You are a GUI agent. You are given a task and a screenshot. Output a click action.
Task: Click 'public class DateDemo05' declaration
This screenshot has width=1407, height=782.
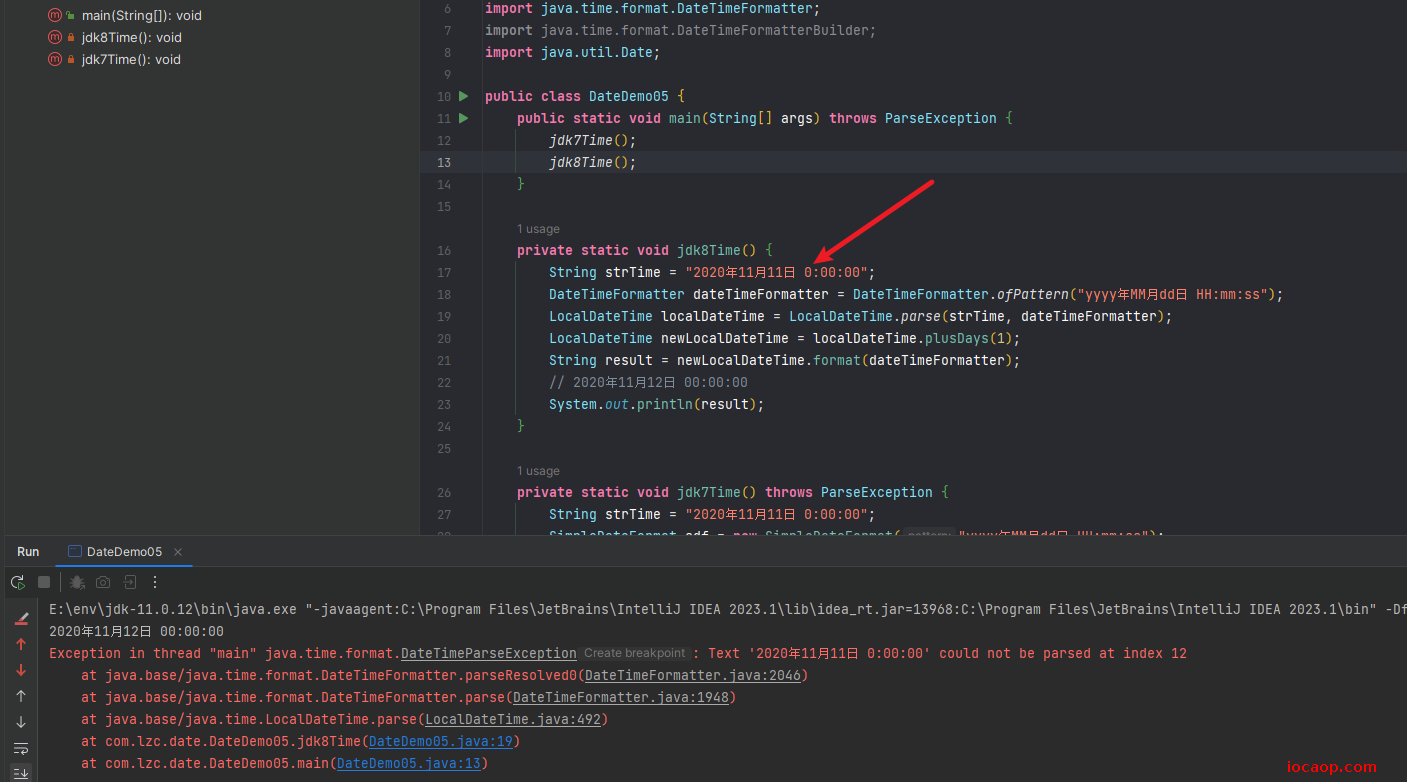(x=576, y=96)
